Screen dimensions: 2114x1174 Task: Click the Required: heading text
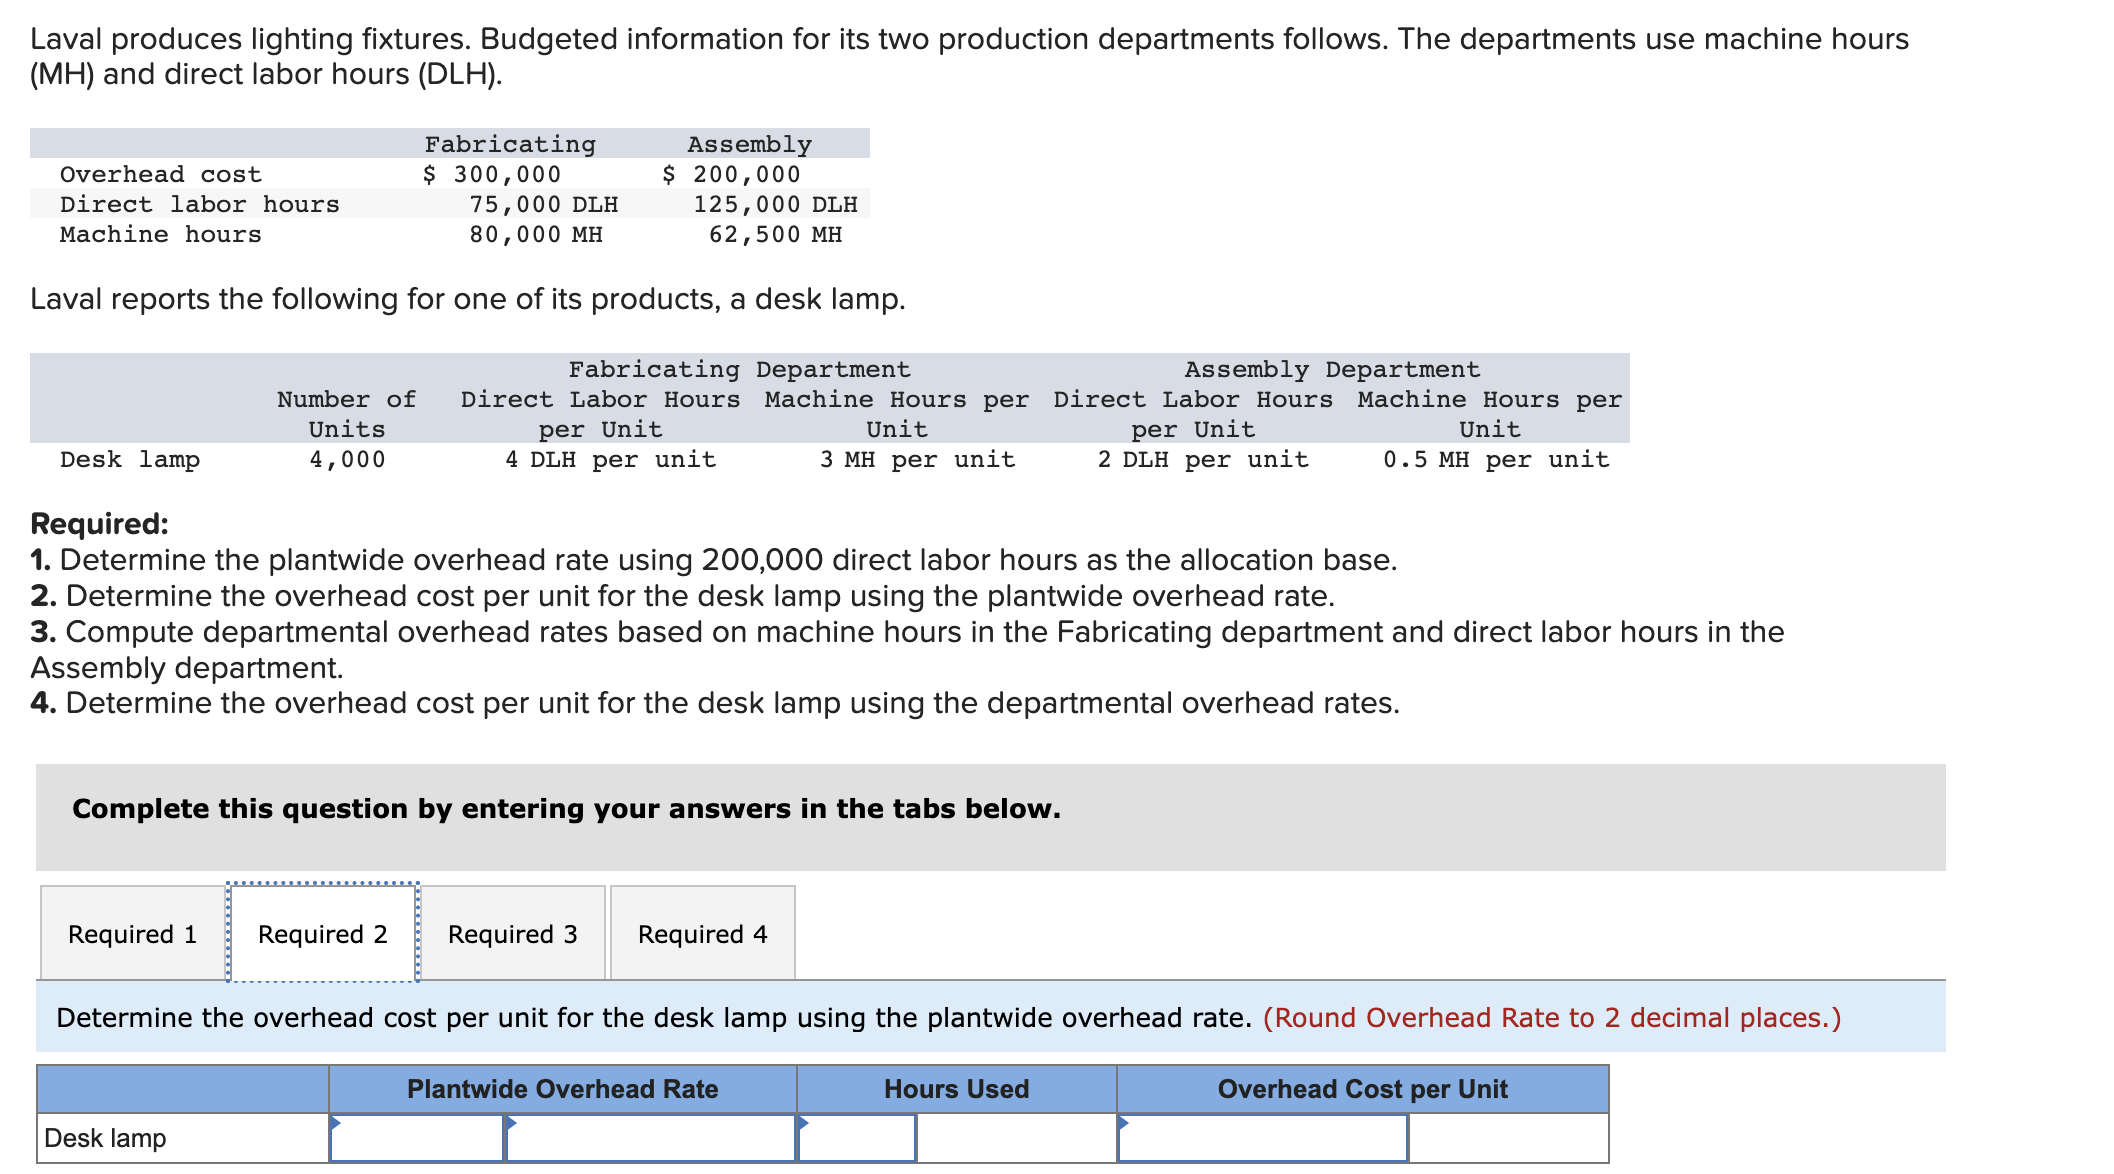coord(99,524)
